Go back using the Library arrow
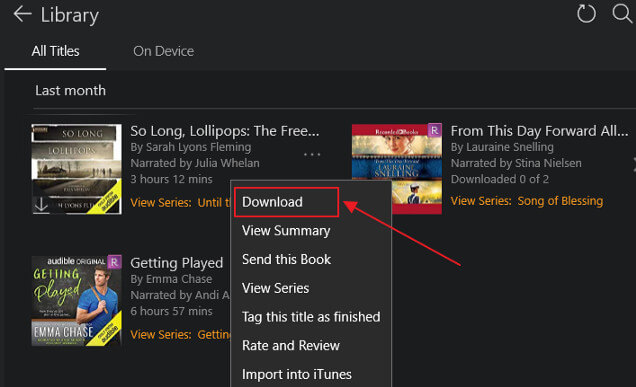Viewport: 636px width, 387px height. (x=22, y=14)
